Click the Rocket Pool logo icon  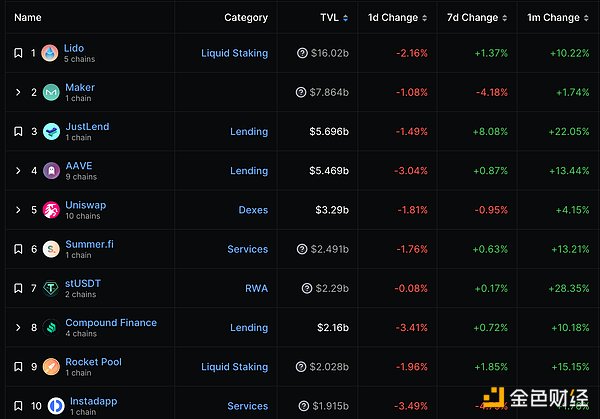pos(51,367)
